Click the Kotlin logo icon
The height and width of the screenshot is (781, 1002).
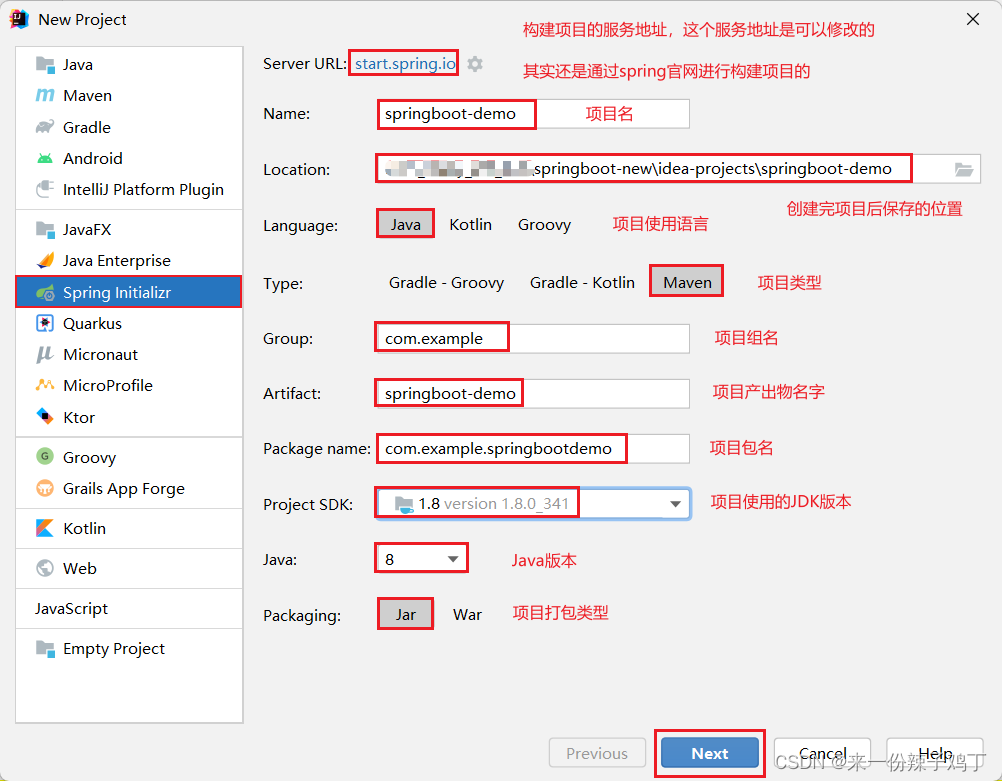[45, 528]
